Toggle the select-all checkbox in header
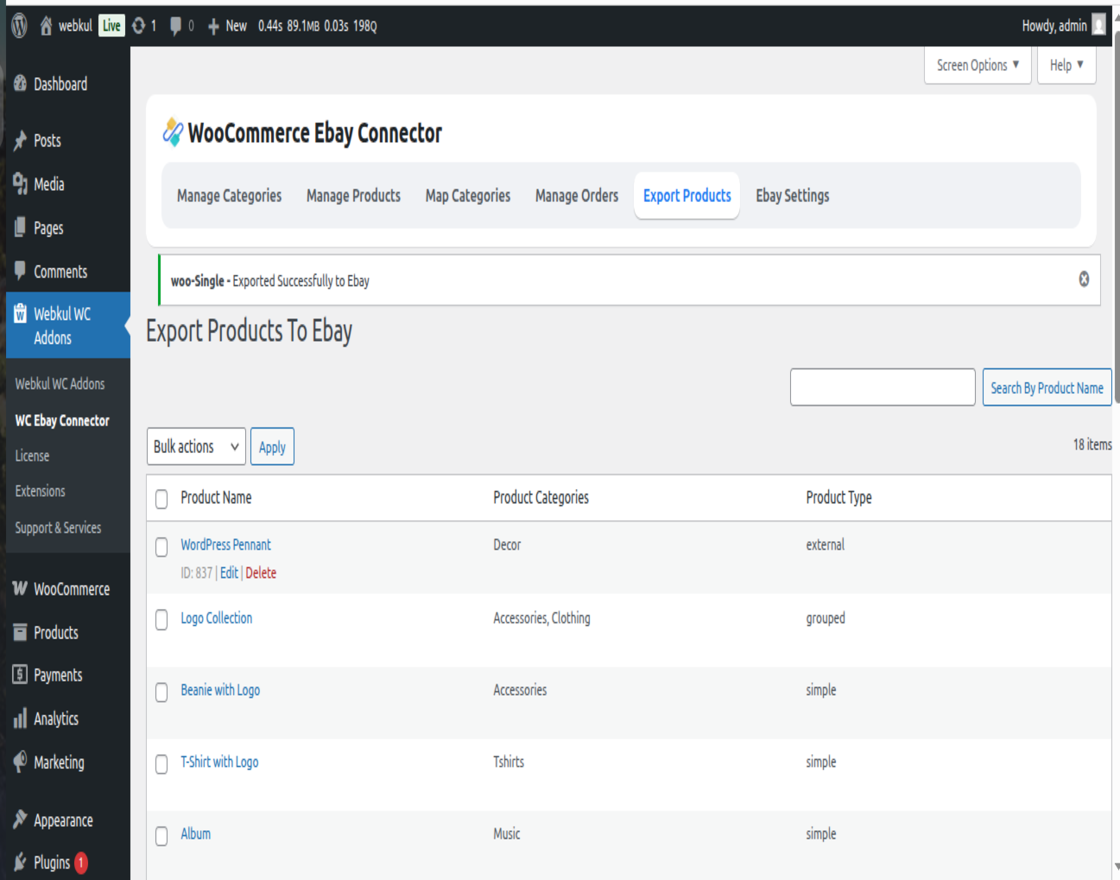Image resolution: width=1120 pixels, height=880 pixels. tap(161, 499)
